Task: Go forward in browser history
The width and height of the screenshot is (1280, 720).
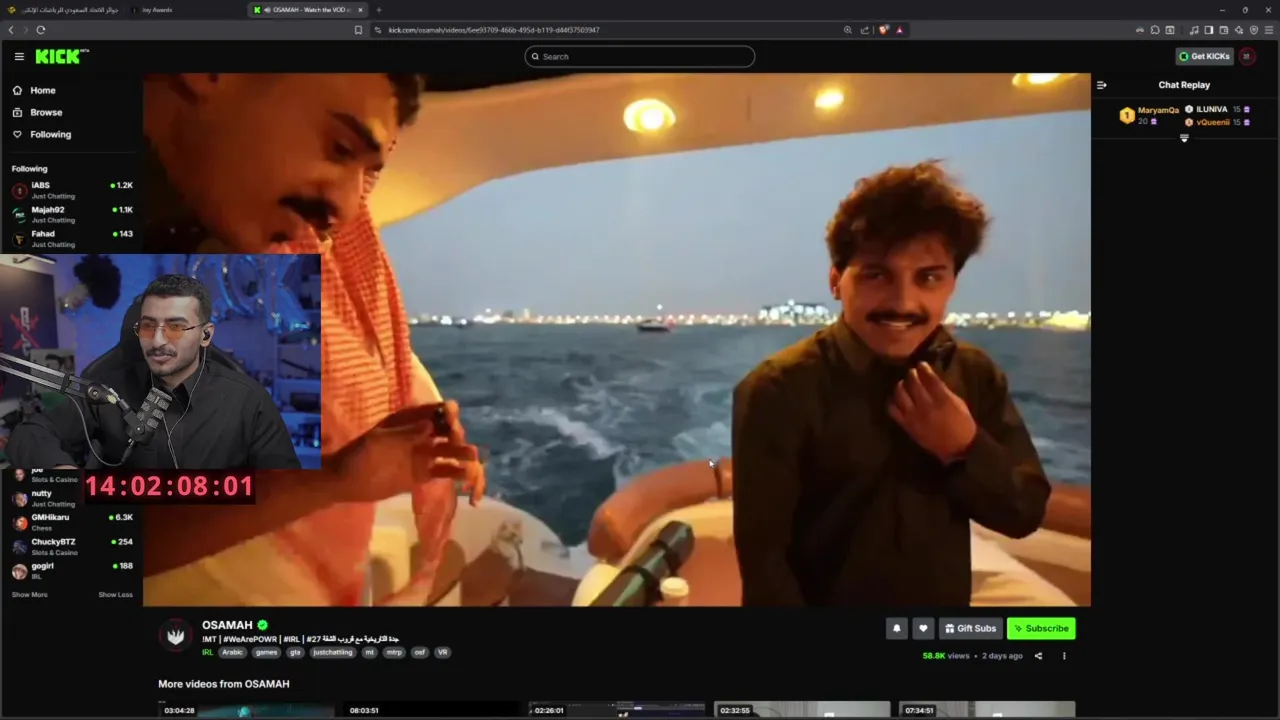Action: [27, 30]
